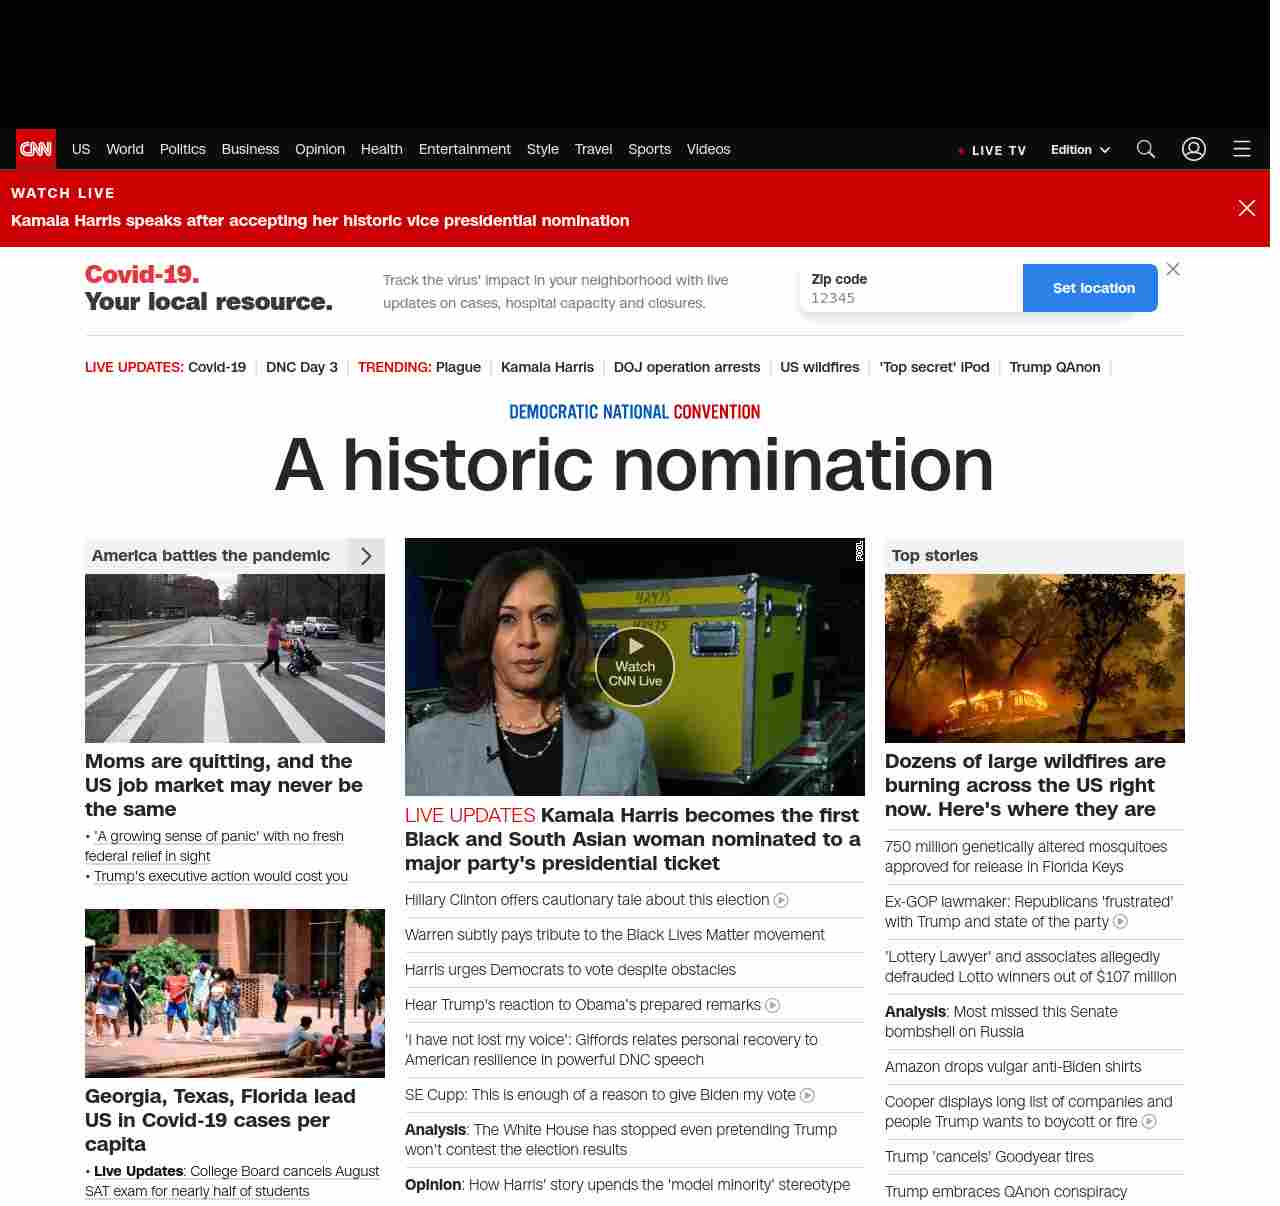The image size is (1280, 1206).
Task: Open the DNC Day 3 live updates
Action: pos(301,367)
